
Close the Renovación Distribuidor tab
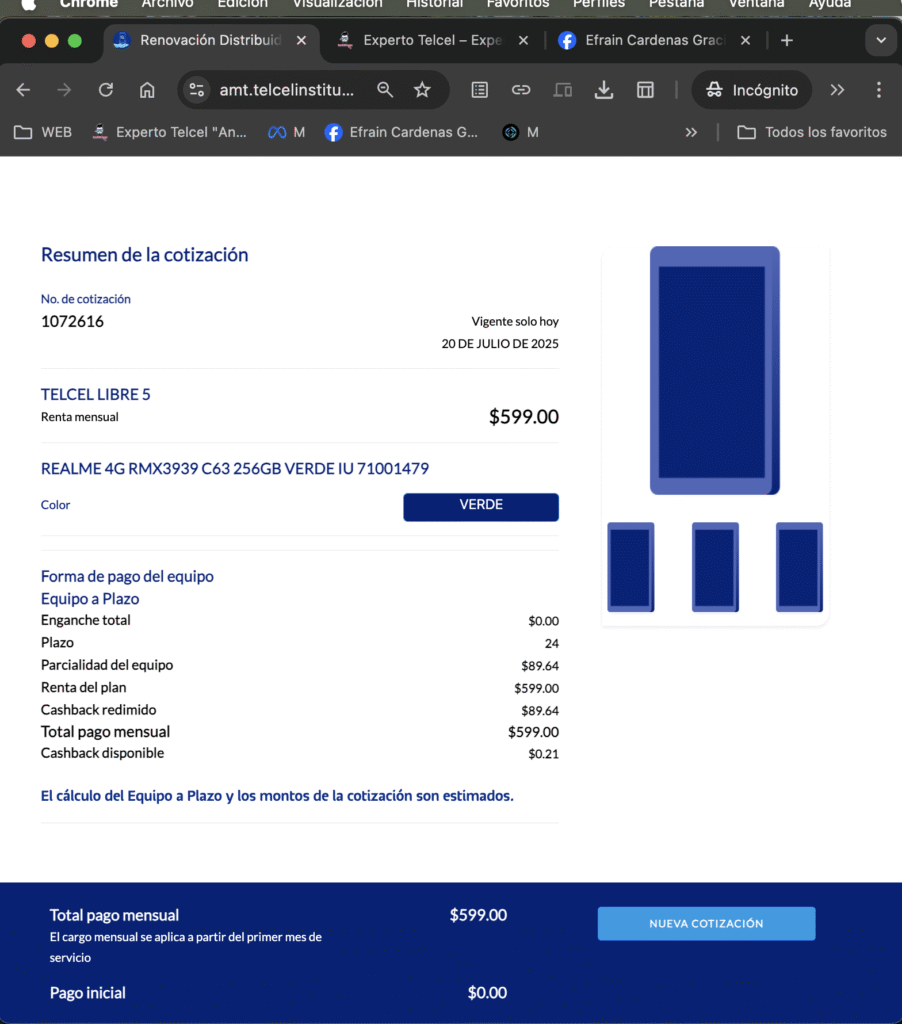pos(301,40)
